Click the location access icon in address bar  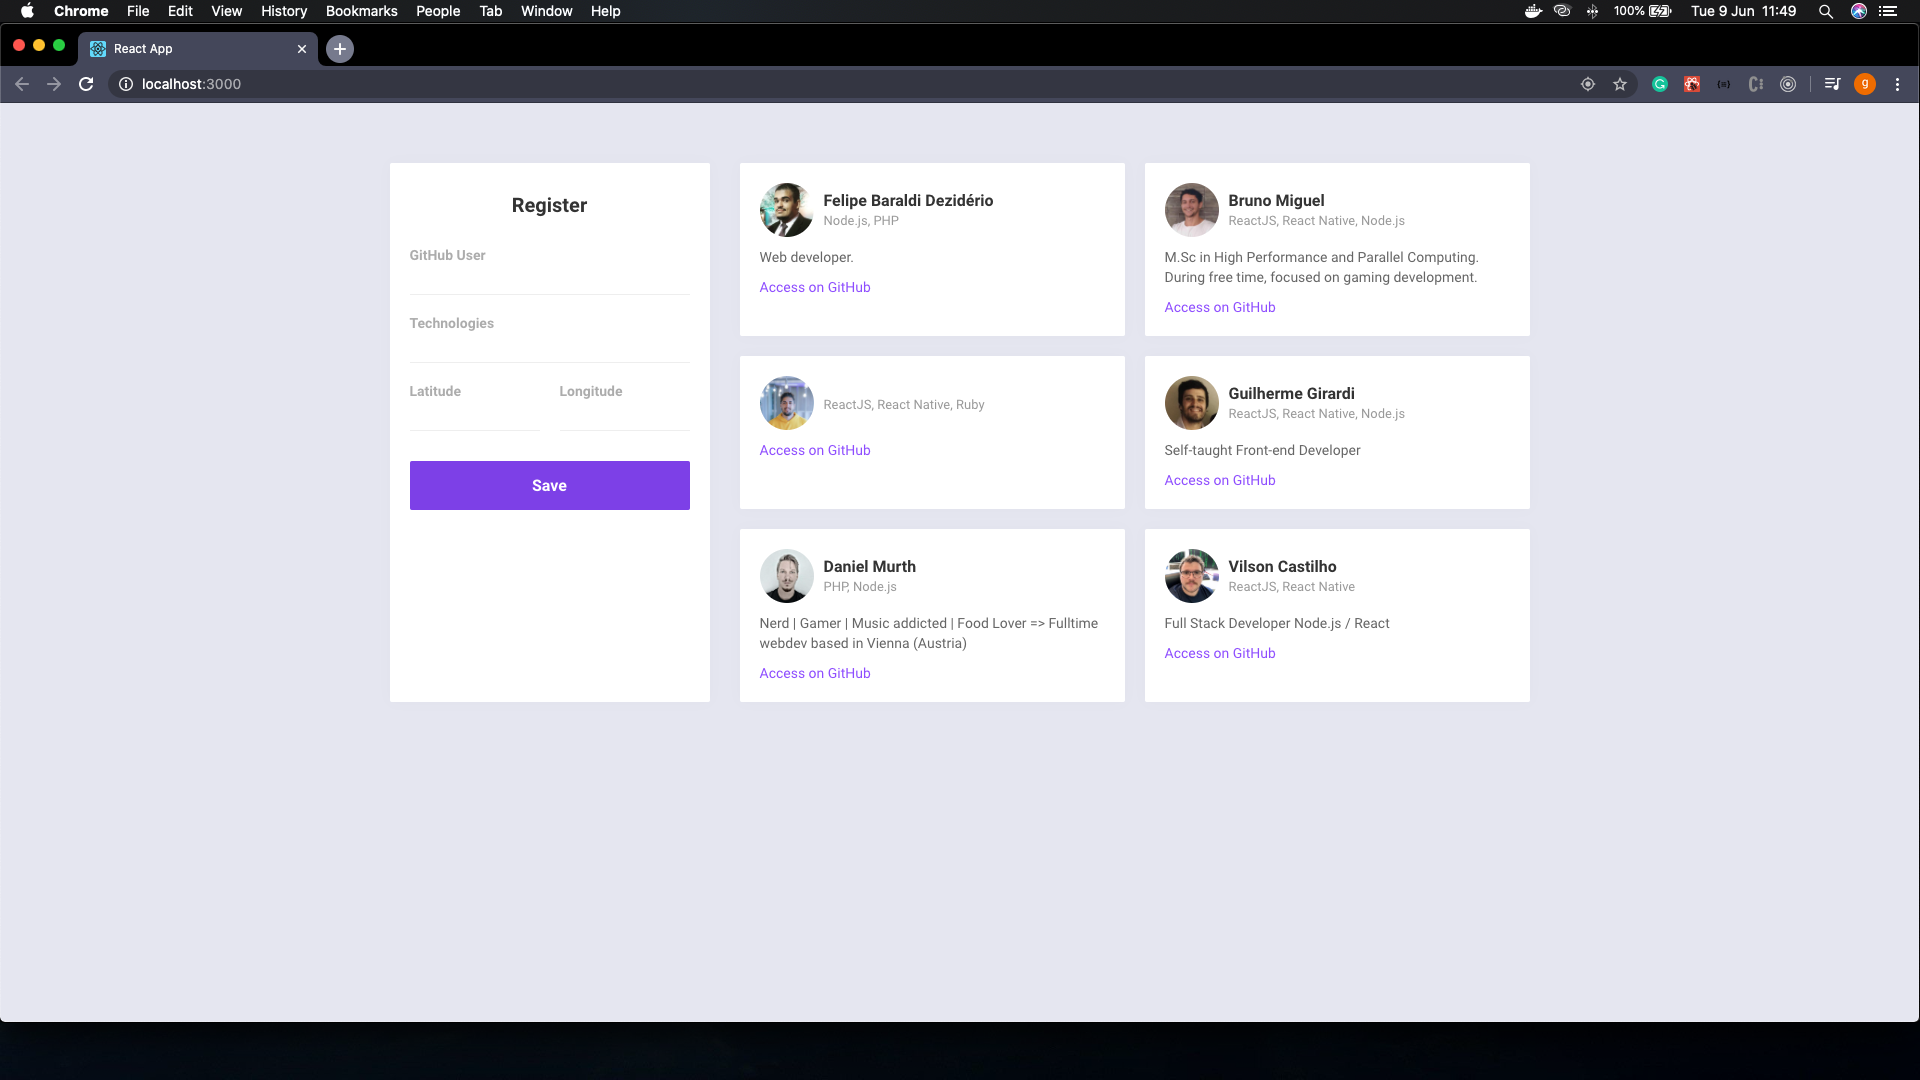click(x=1587, y=84)
